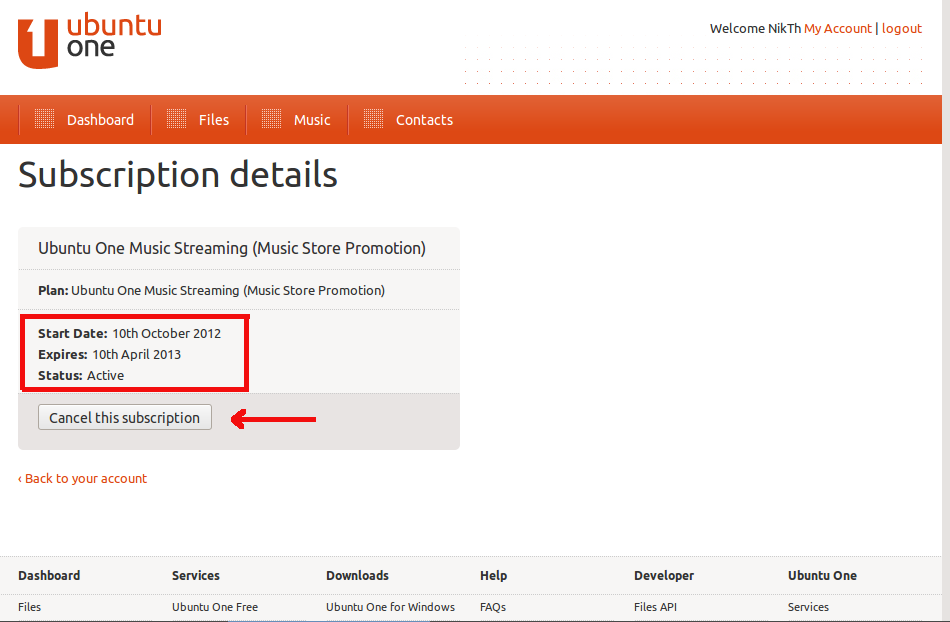950x622 pixels.
Task: Go to the Music navigation tab
Action: (312, 120)
